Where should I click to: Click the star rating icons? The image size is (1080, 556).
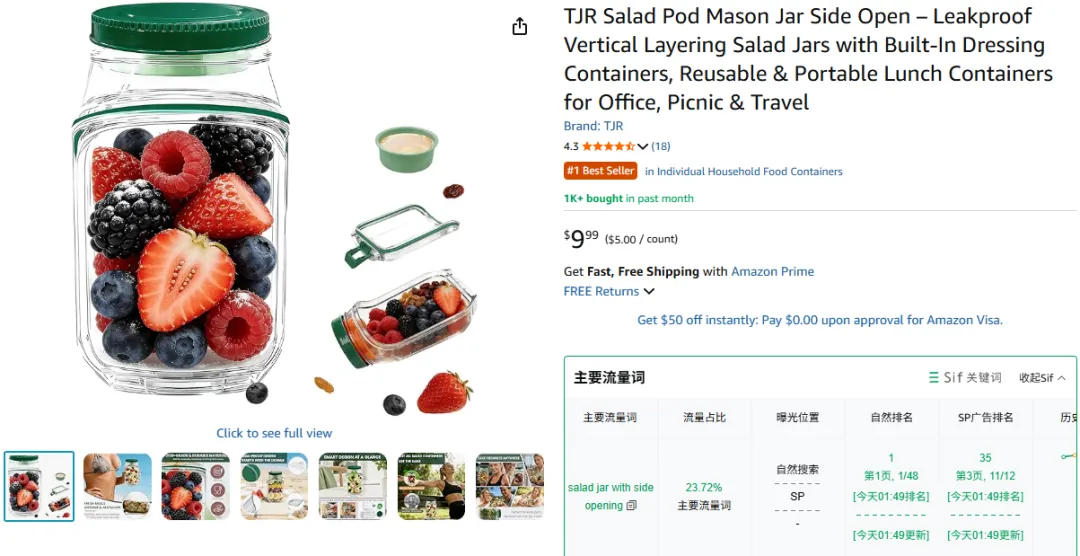coord(608,147)
